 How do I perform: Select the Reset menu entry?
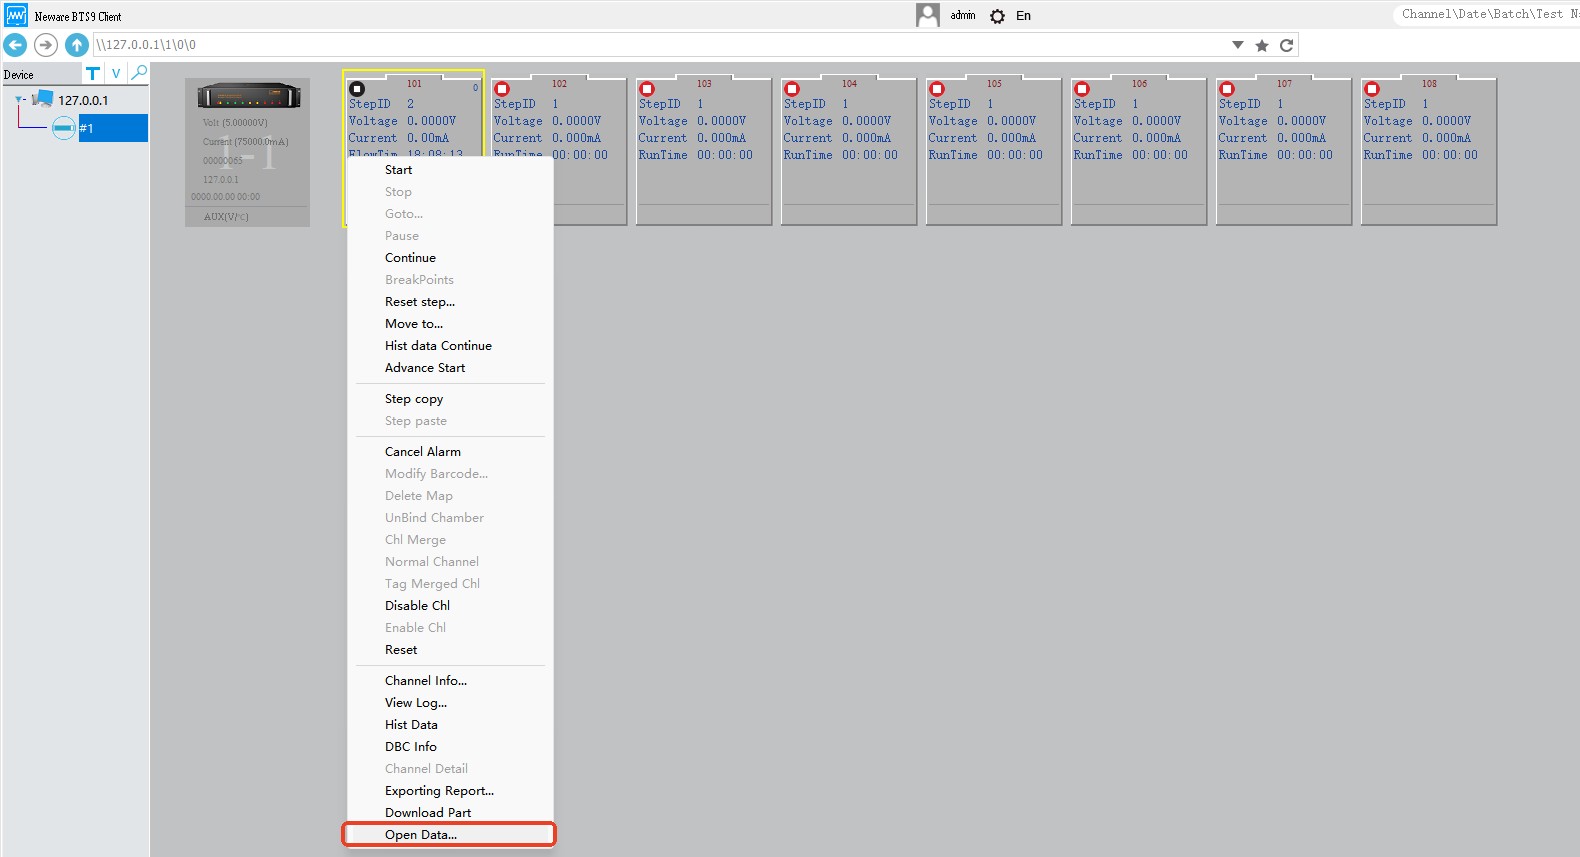point(450,650)
